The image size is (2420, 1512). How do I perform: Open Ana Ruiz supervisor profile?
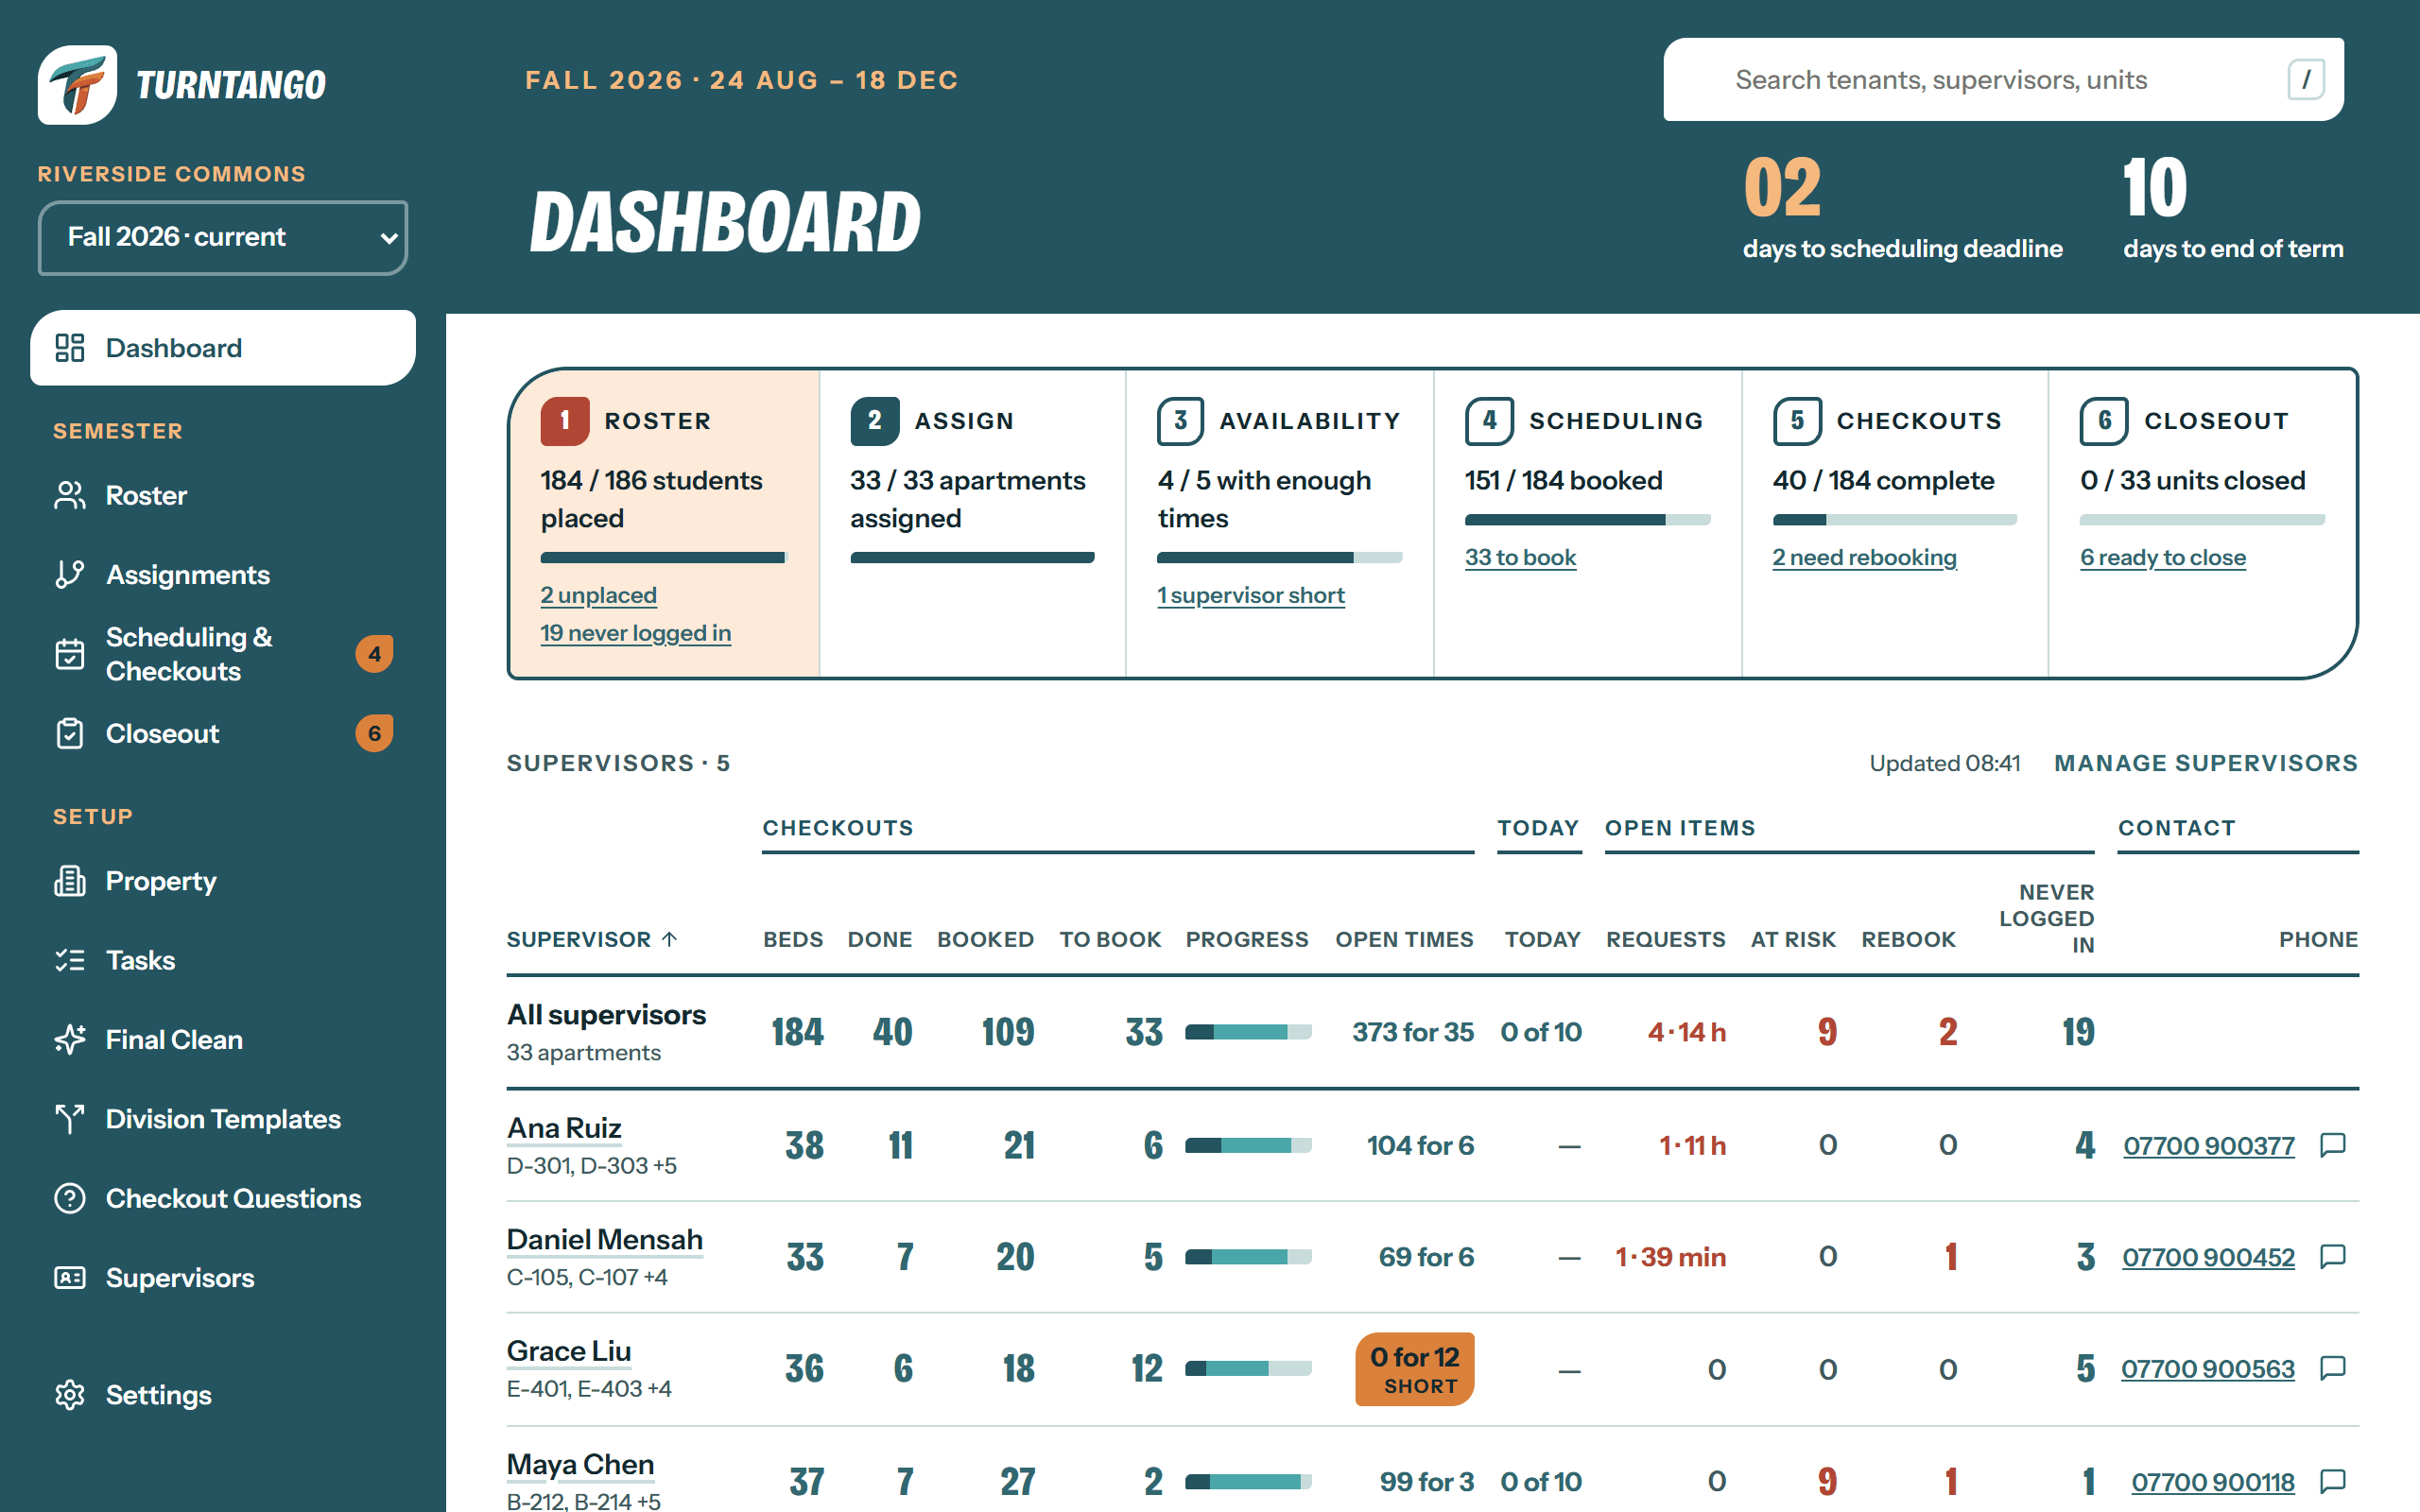(x=564, y=1128)
